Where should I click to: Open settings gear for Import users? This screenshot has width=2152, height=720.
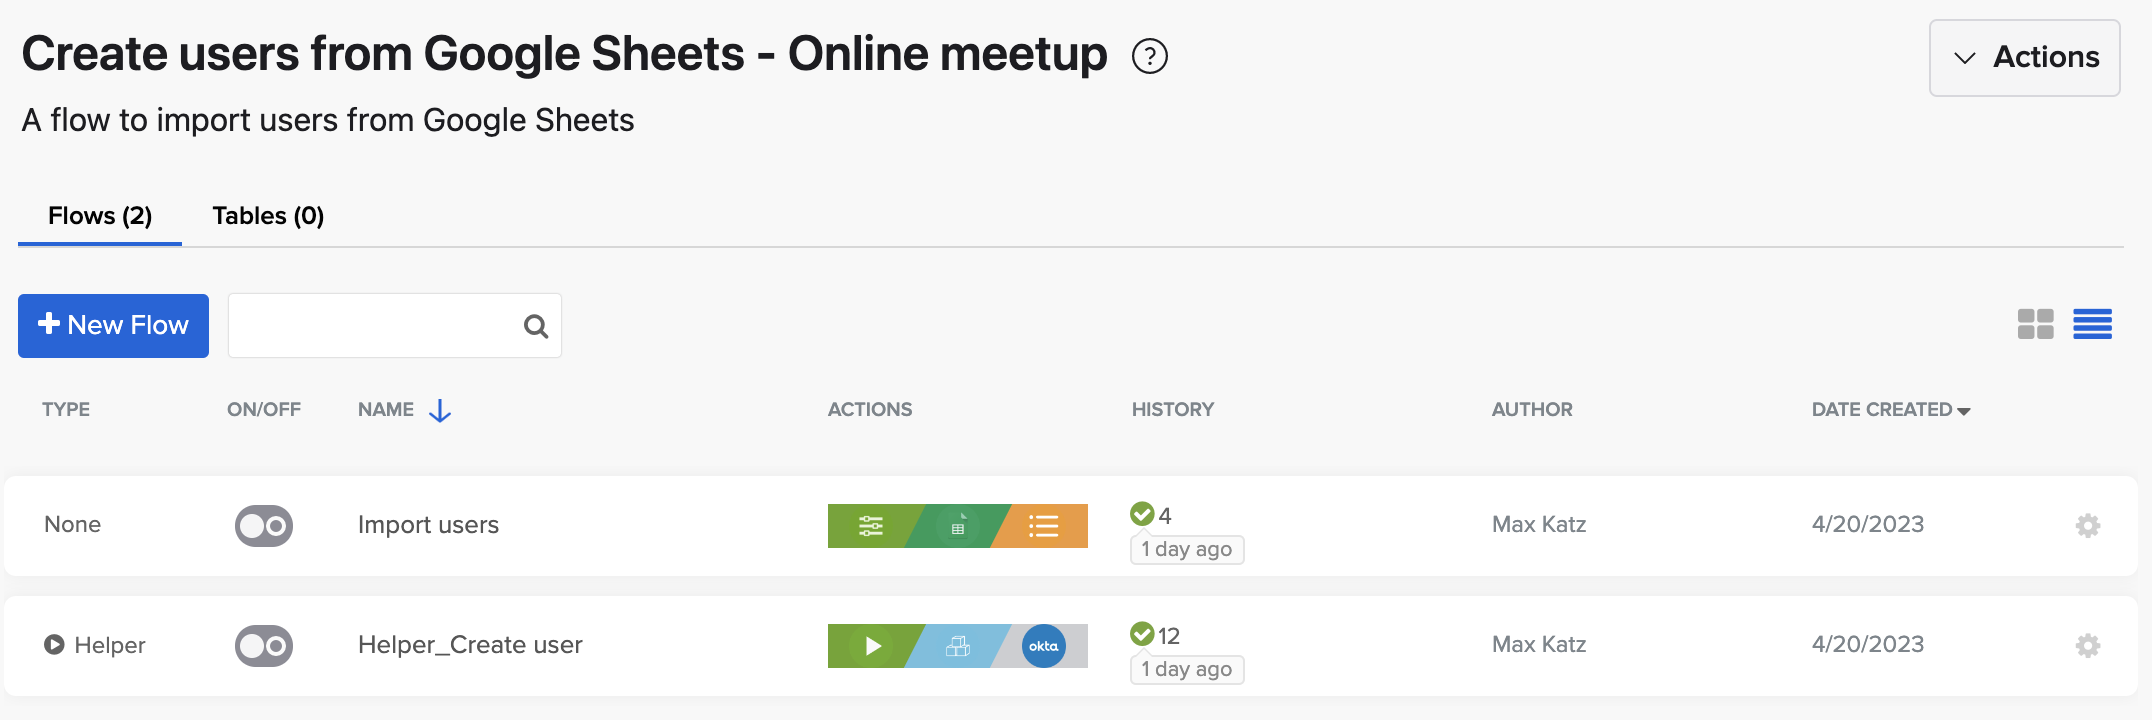click(x=2088, y=526)
